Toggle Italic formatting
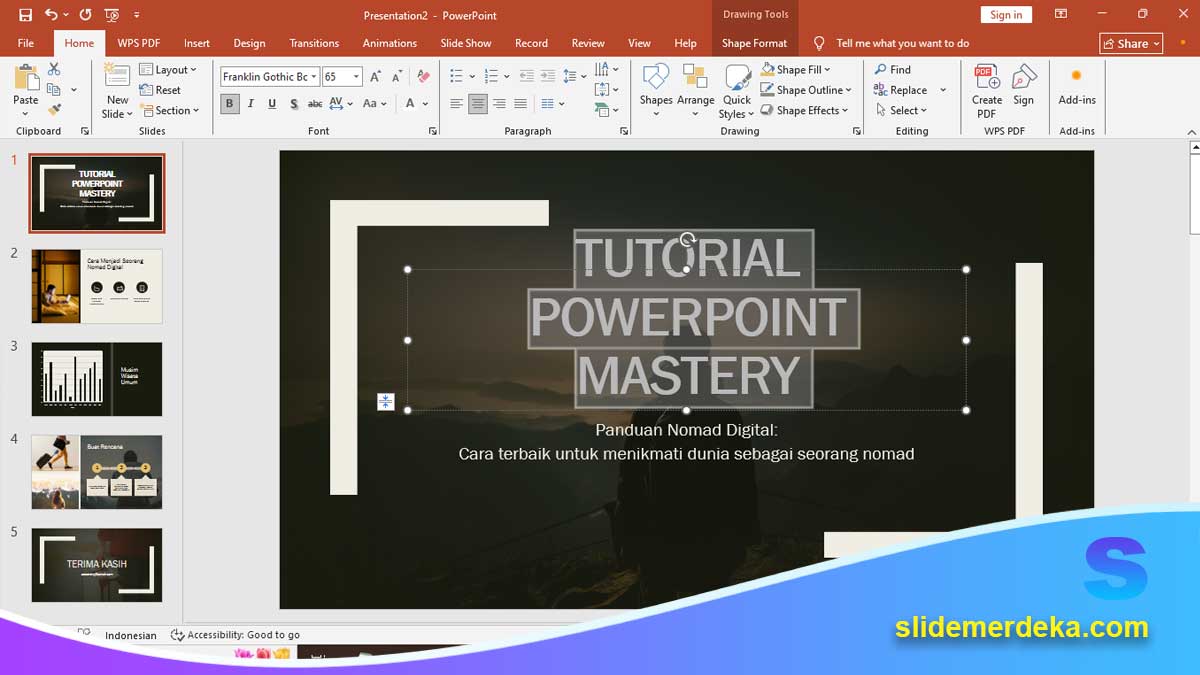The height and width of the screenshot is (675, 1200). (250, 103)
